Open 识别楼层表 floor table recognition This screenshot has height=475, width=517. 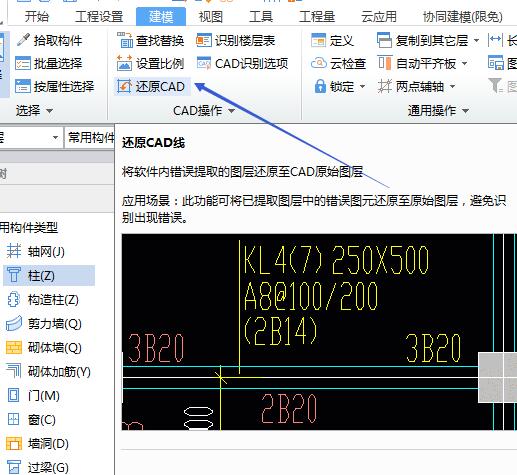coord(236,40)
